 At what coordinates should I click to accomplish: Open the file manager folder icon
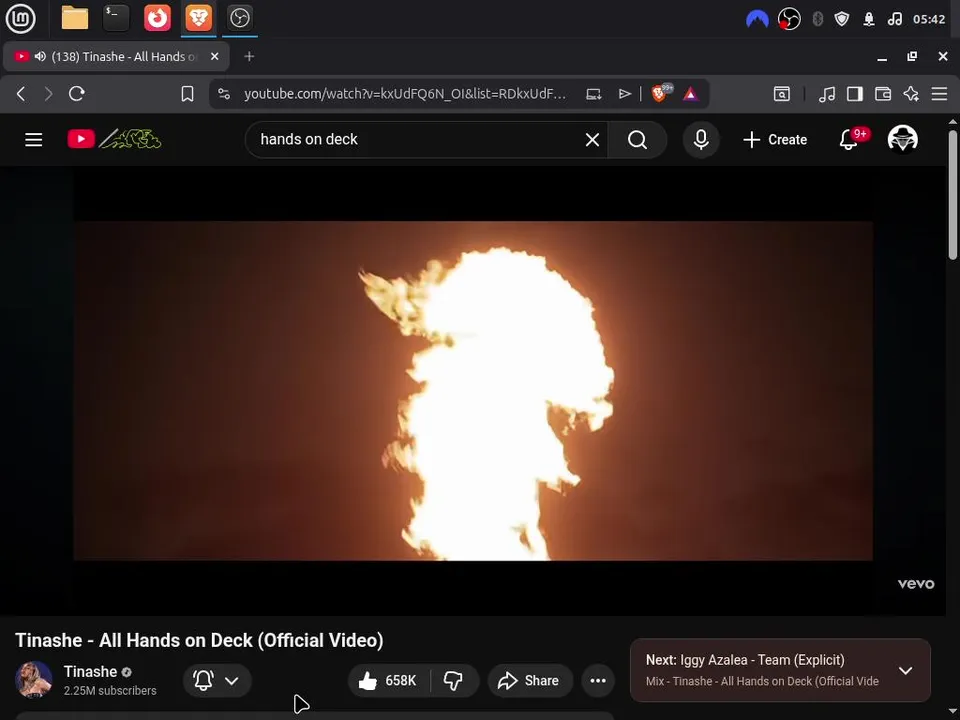pyautogui.click(x=75, y=18)
